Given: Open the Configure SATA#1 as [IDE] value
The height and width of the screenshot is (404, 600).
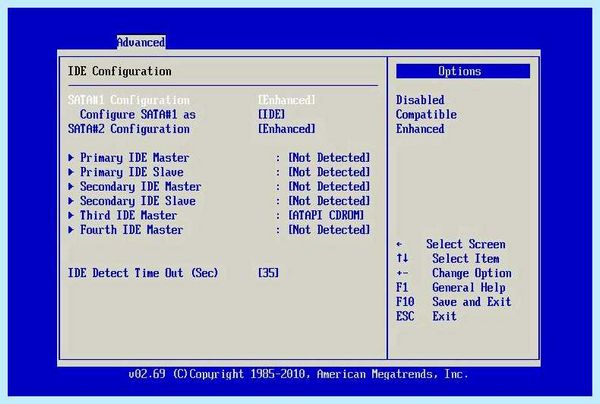Looking at the screenshot, I should coord(271,114).
